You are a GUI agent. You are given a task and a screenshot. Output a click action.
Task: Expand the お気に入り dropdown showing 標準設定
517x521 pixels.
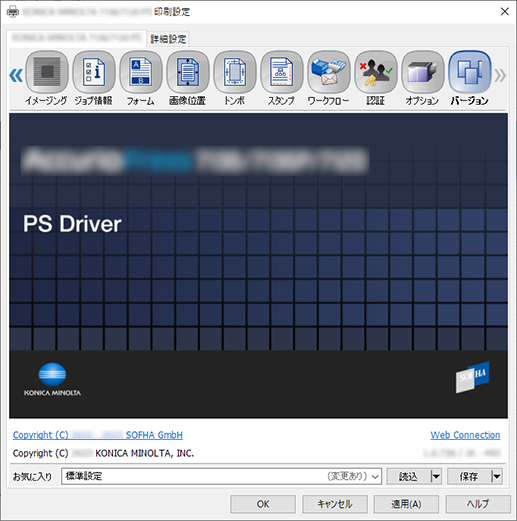(222, 476)
